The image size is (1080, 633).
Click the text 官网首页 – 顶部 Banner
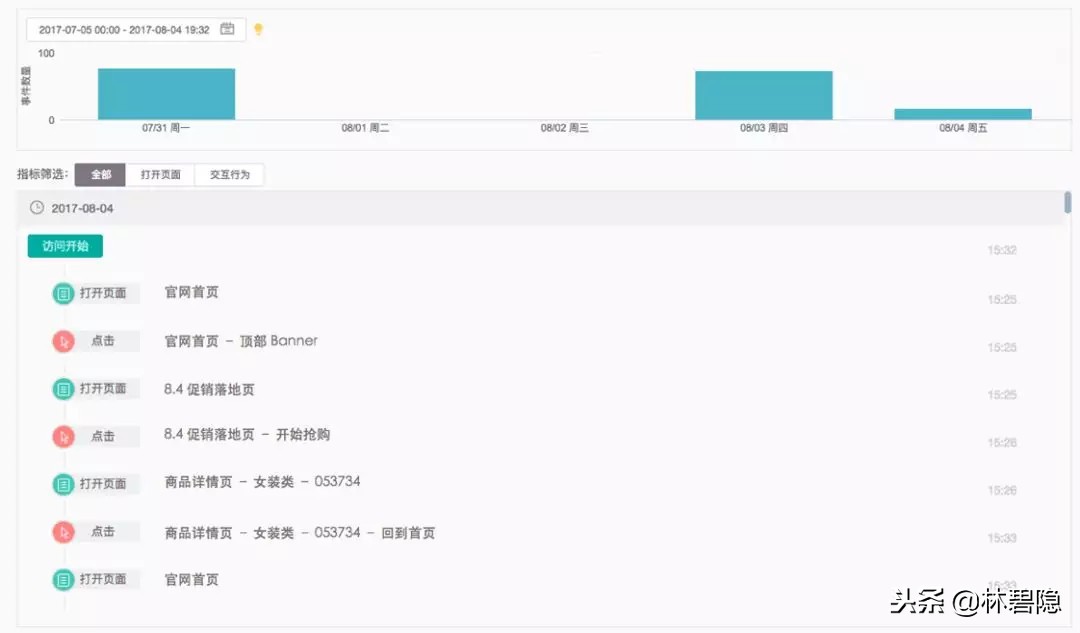click(241, 341)
